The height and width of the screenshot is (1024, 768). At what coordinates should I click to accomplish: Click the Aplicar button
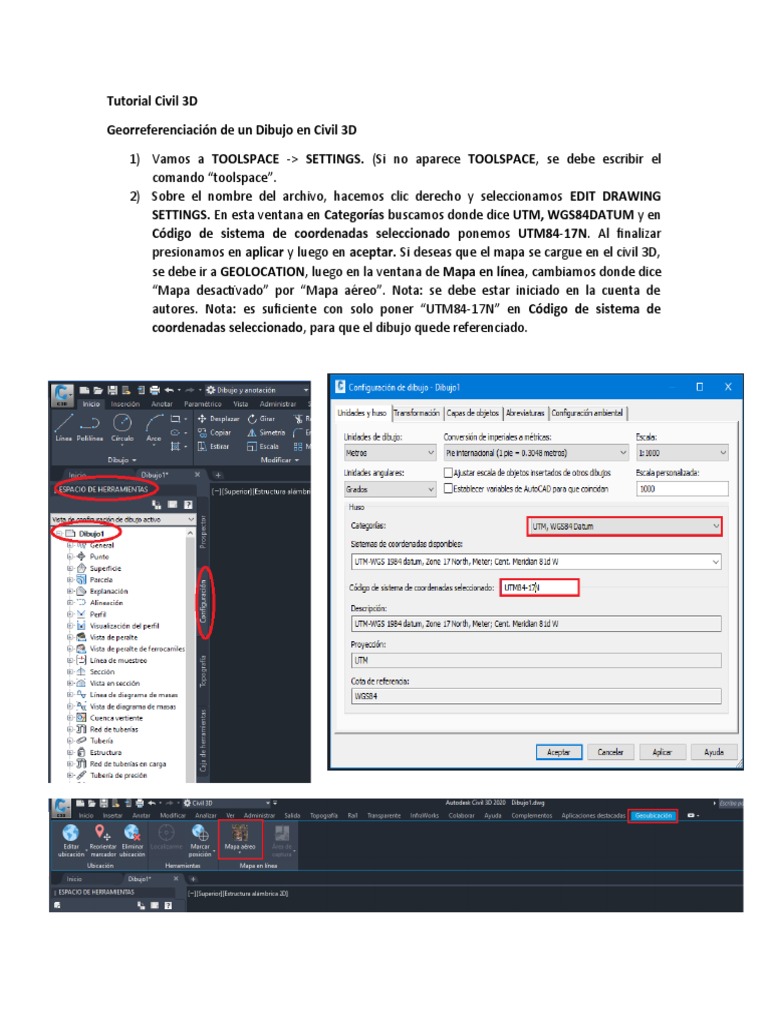pos(662,752)
